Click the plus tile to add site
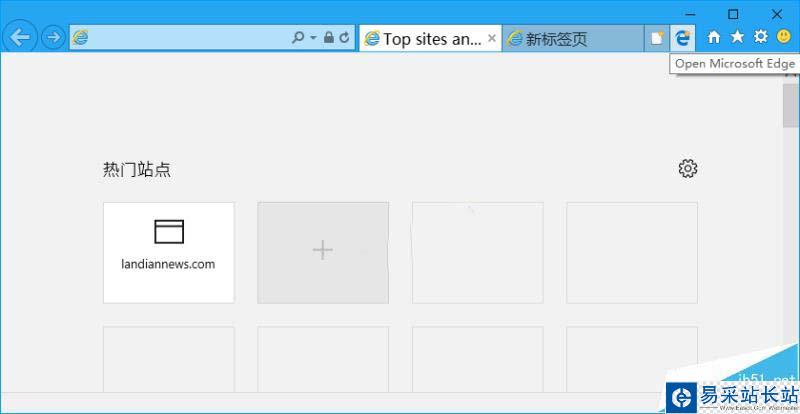 (323, 252)
